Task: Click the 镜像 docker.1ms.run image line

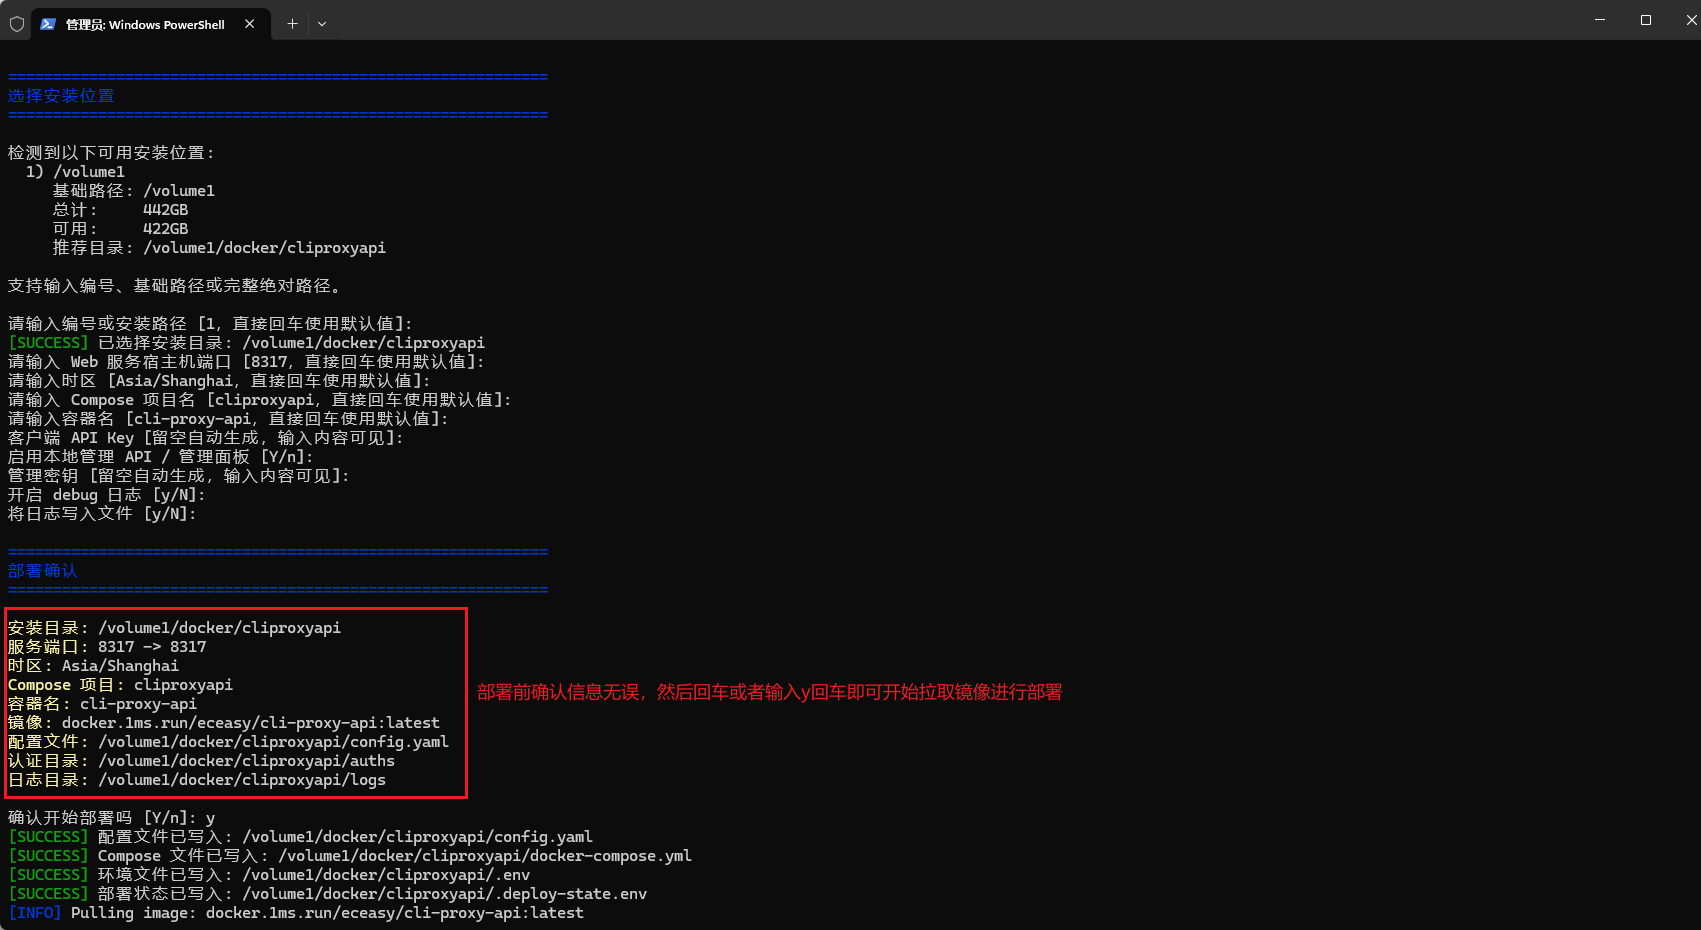Action: [x=224, y=723]
